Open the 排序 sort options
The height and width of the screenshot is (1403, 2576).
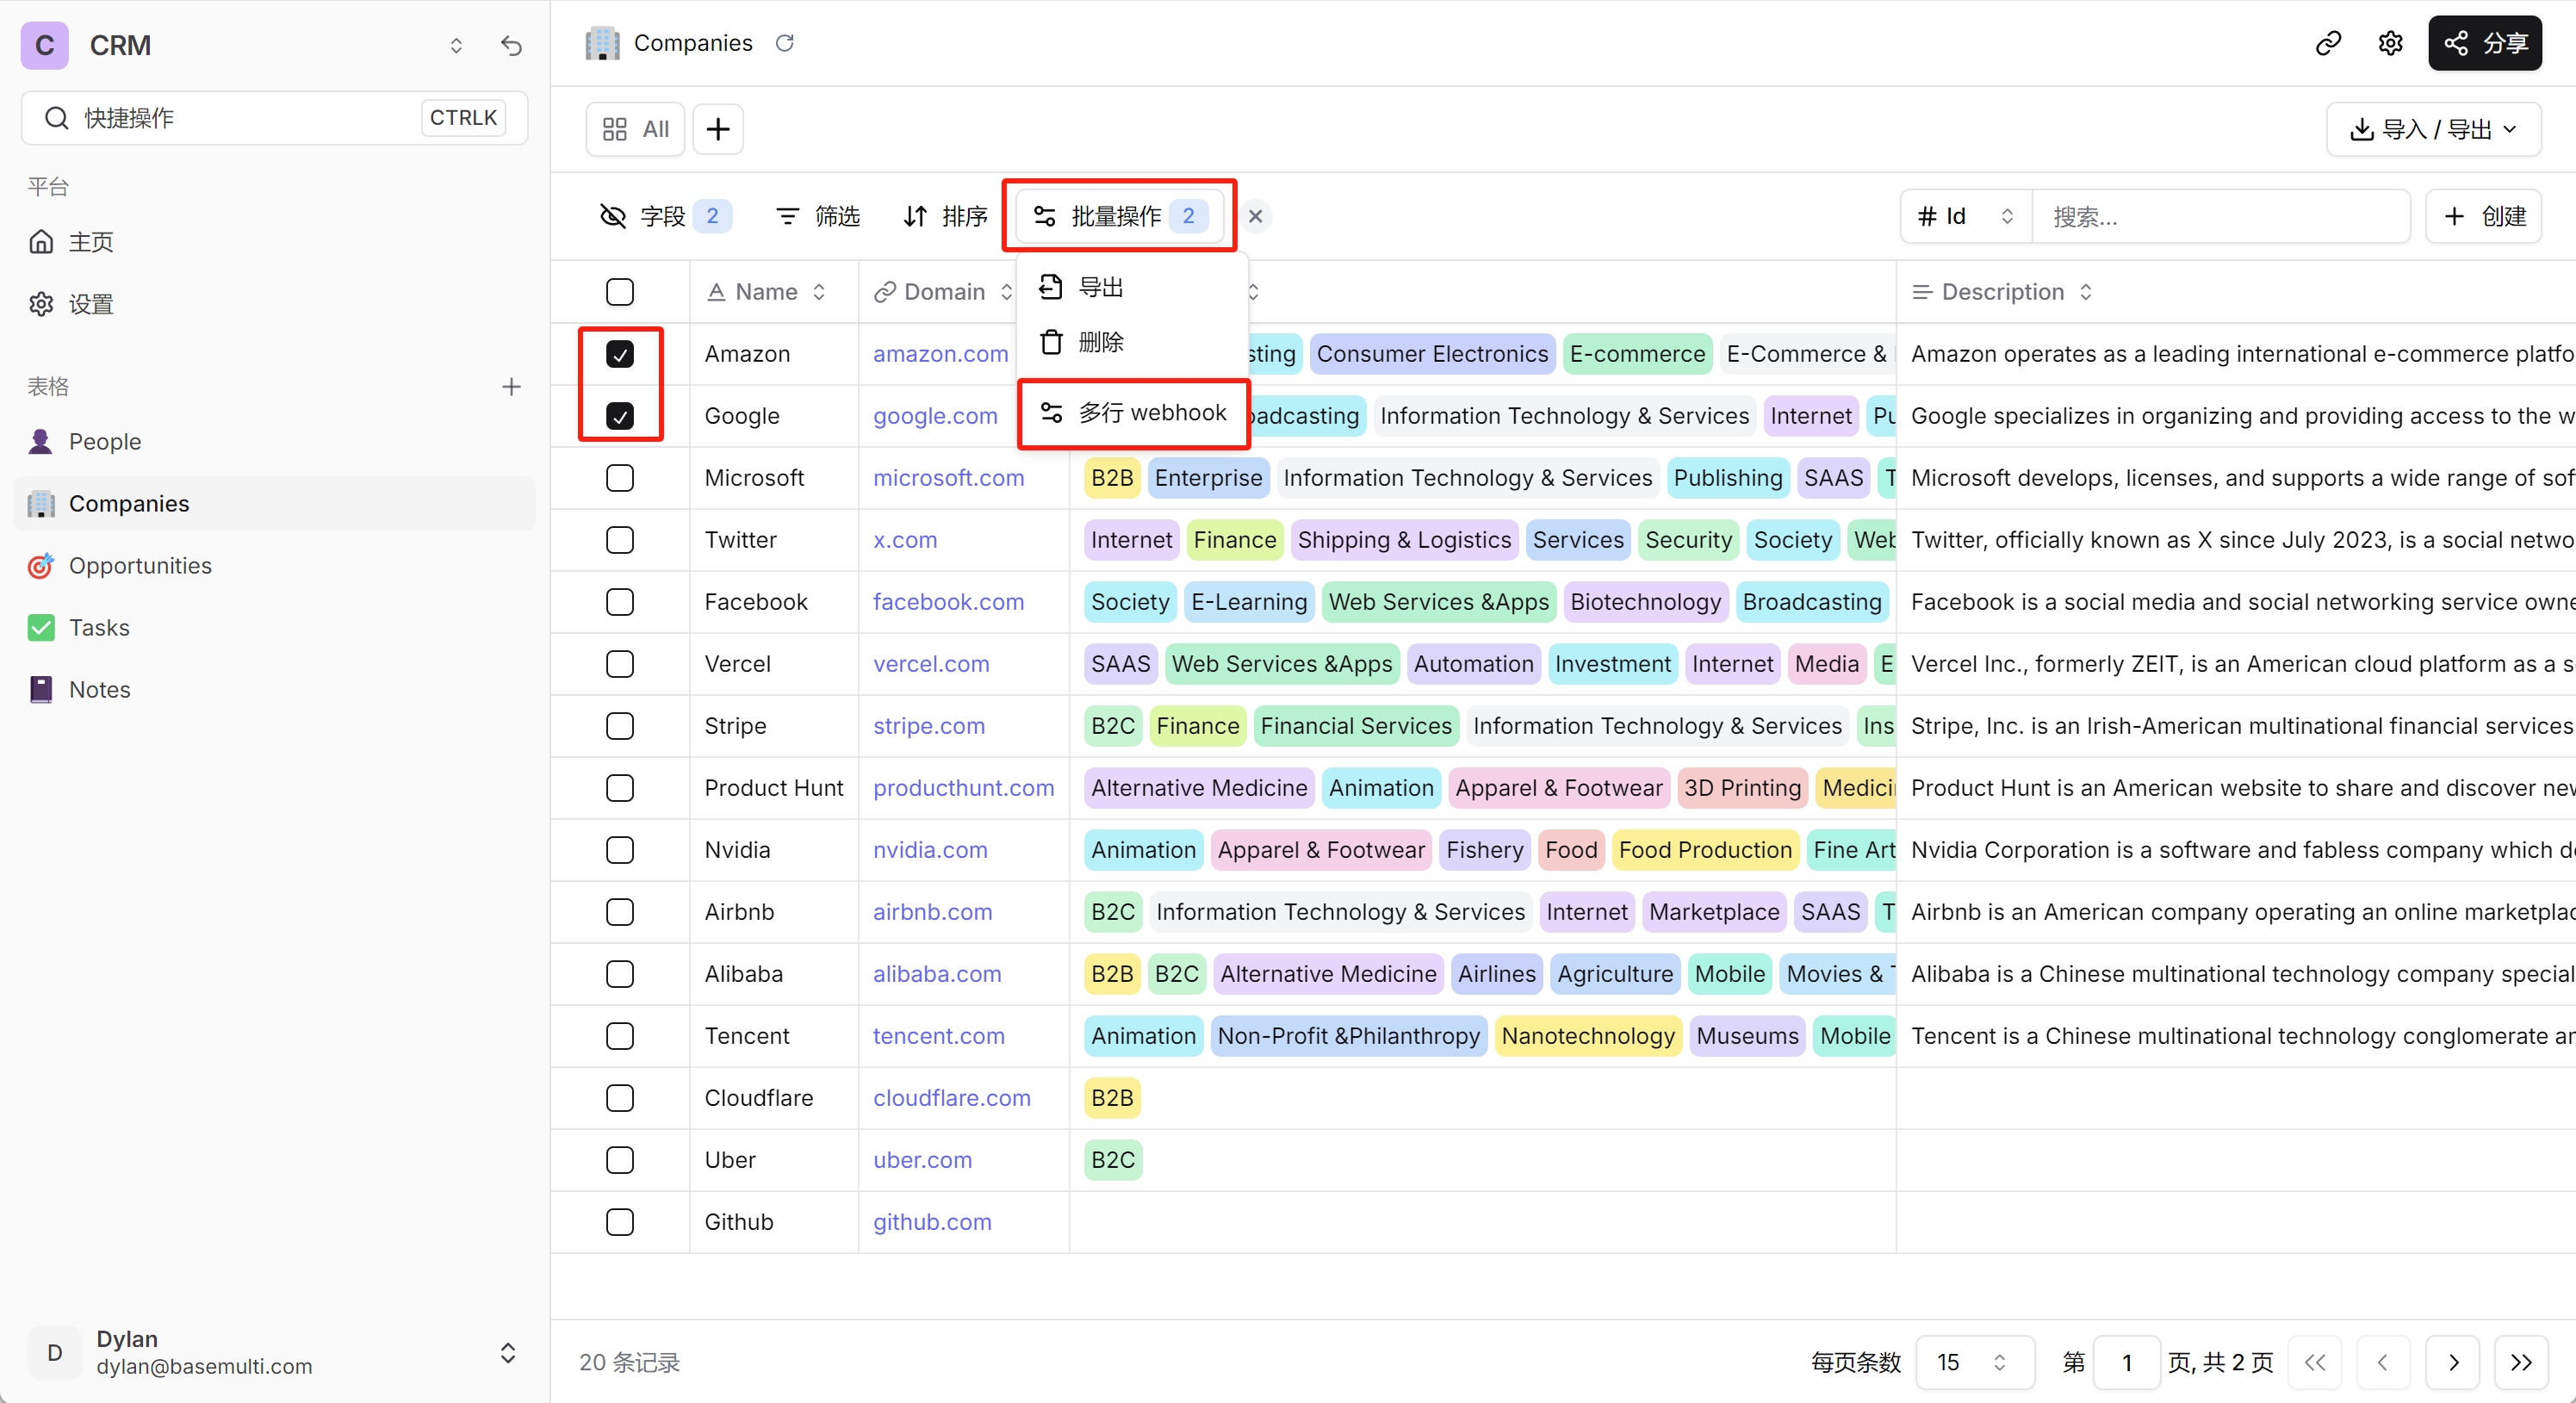[945, 216]
